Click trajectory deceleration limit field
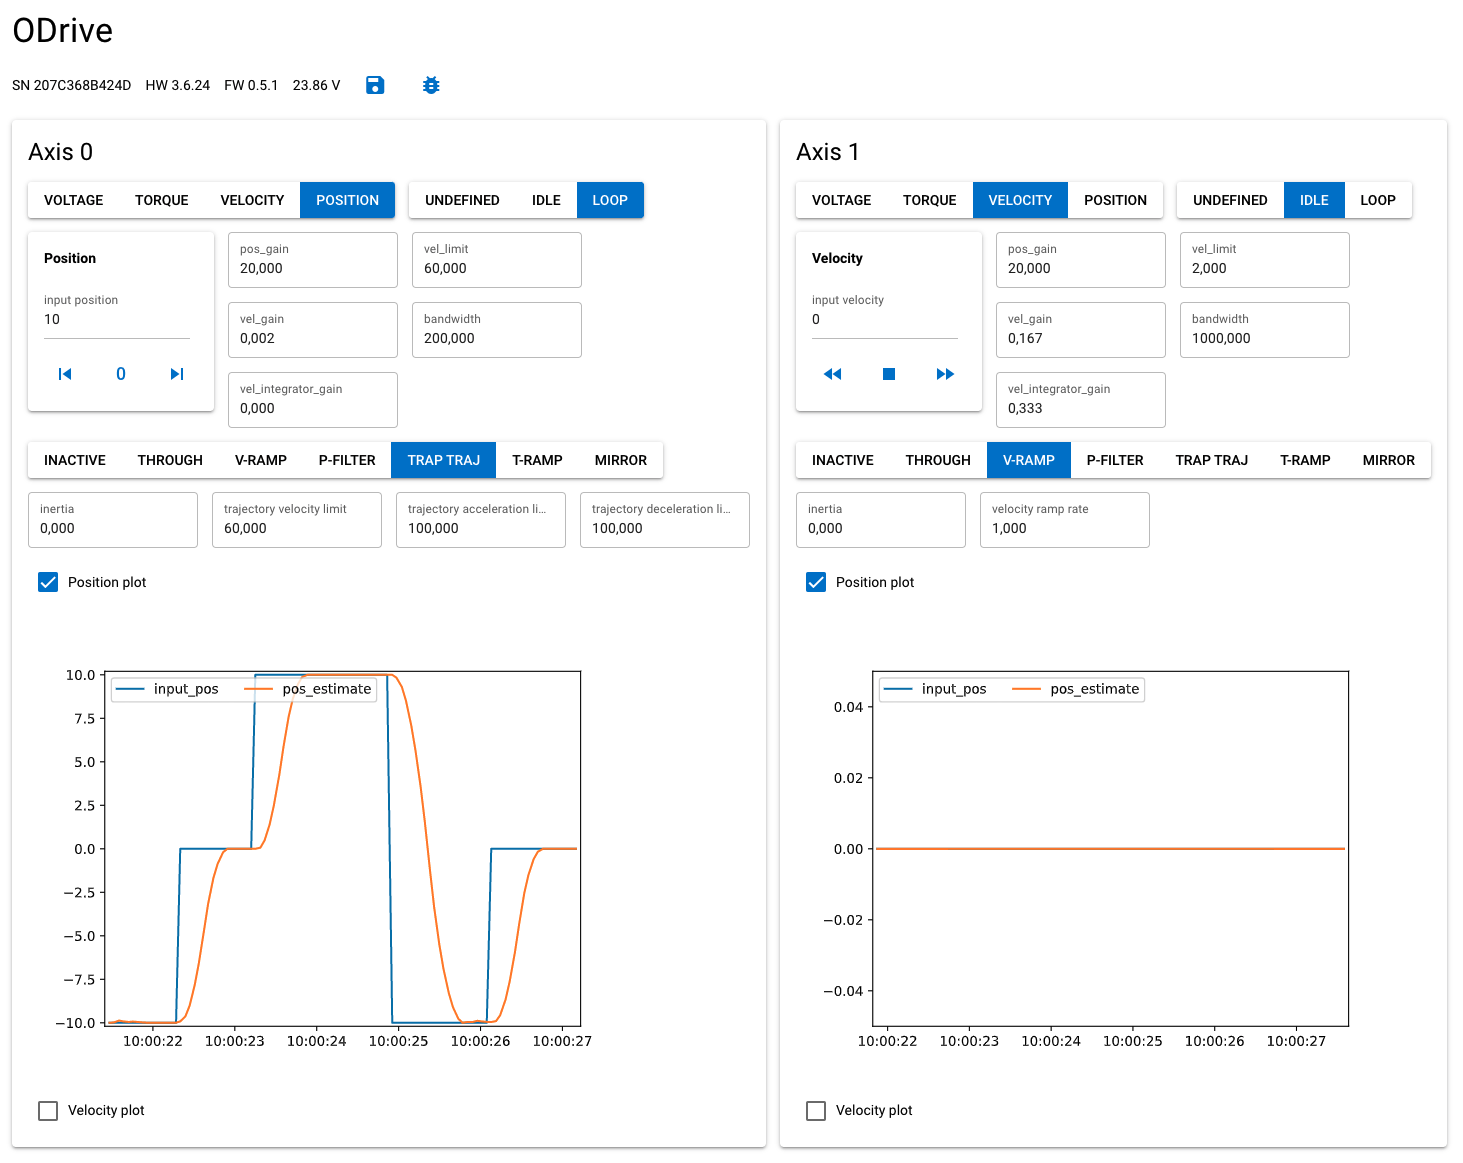This screenshot has height=1163, width=1463. 665,520
